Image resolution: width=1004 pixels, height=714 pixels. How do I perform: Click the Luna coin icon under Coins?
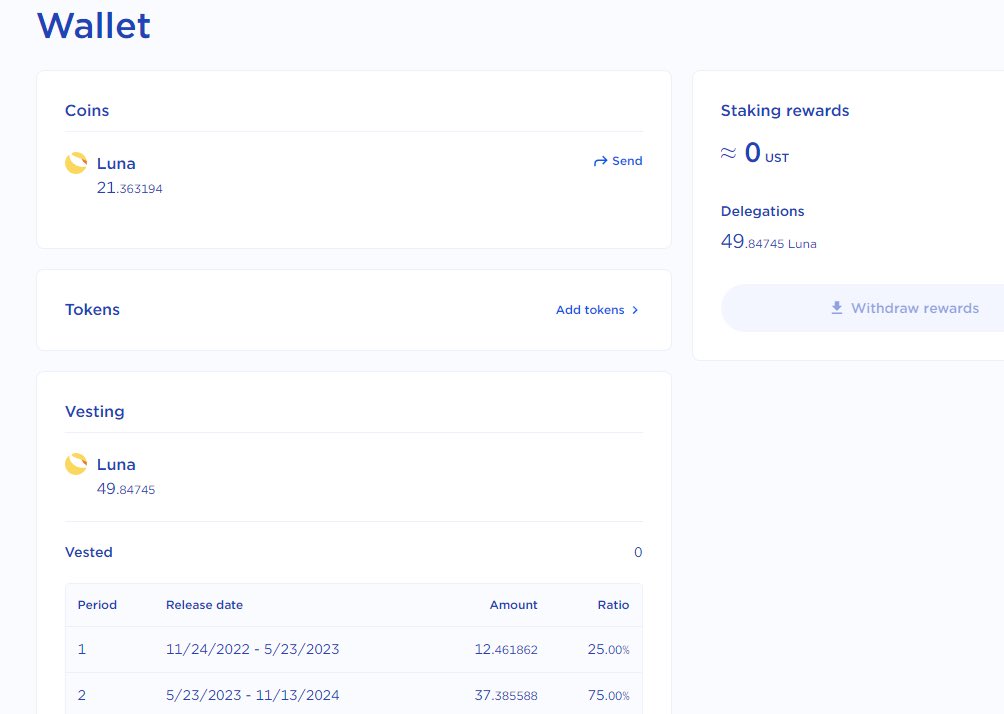[x=76, y=163]
